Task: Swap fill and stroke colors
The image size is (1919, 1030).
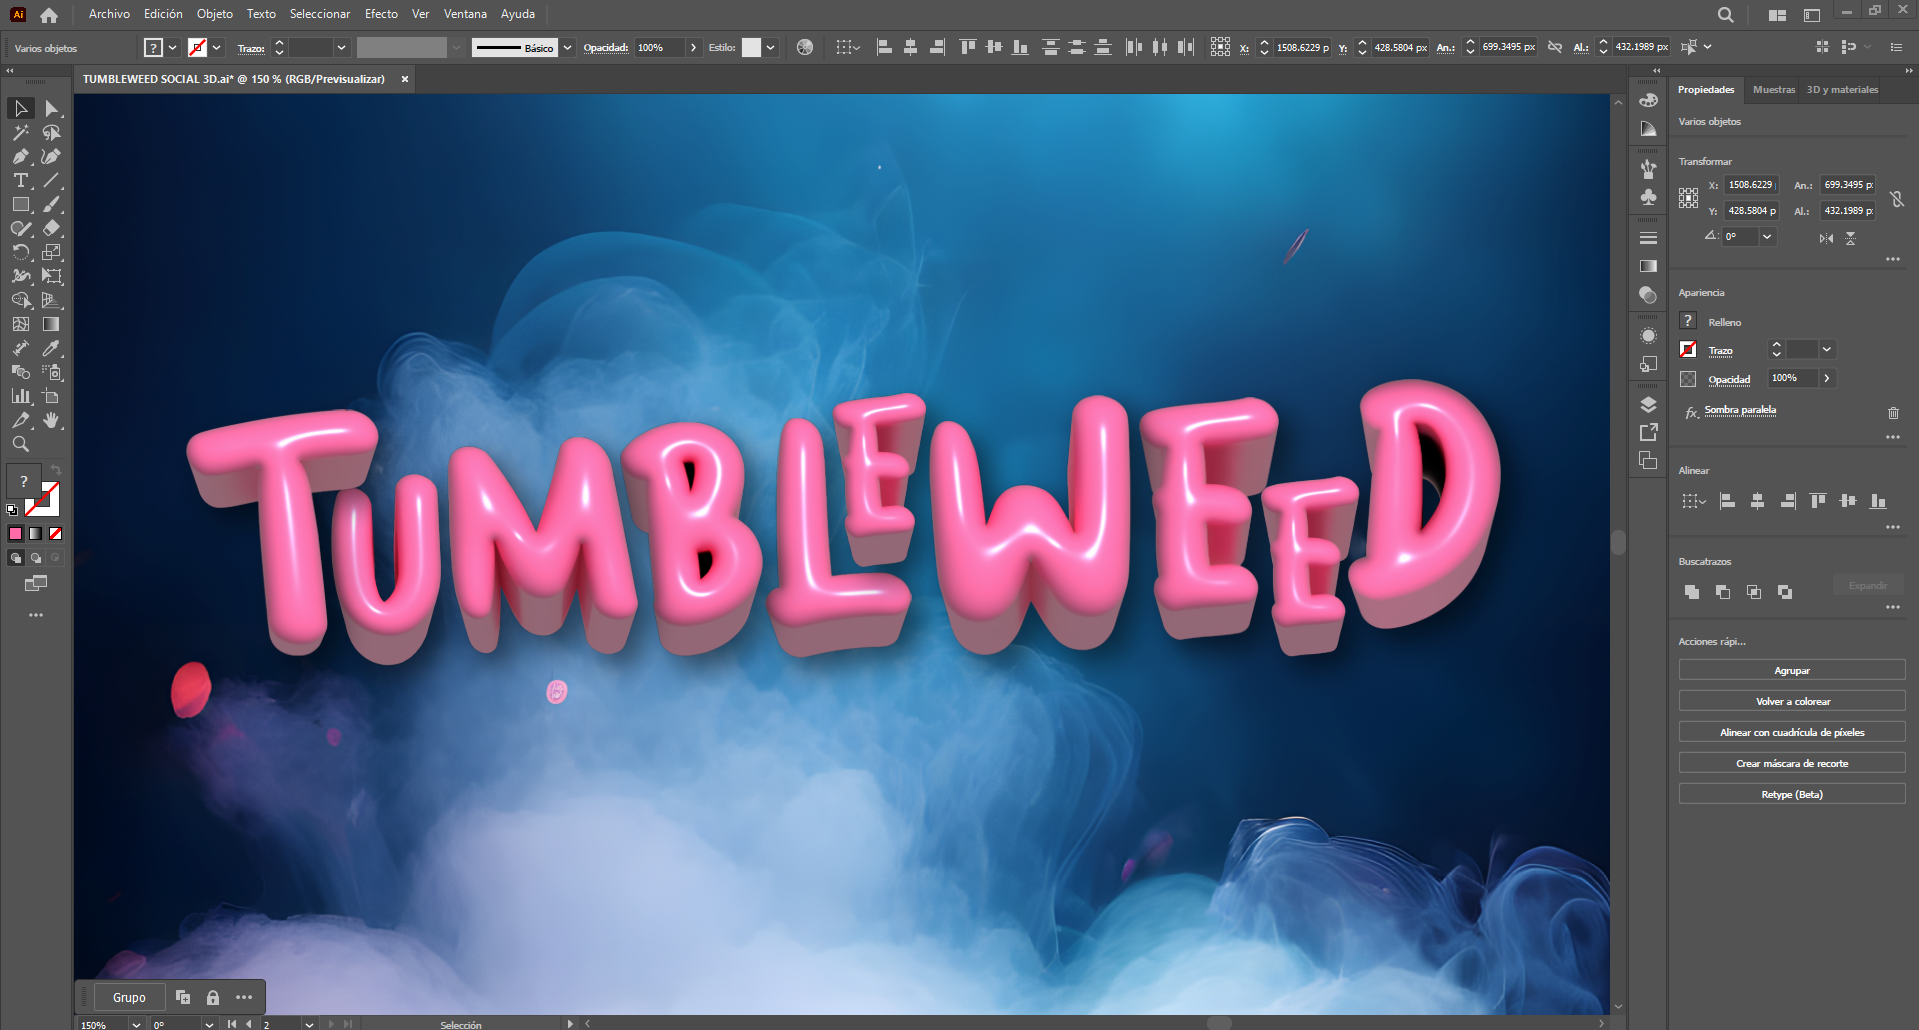Action: (56, 470)
